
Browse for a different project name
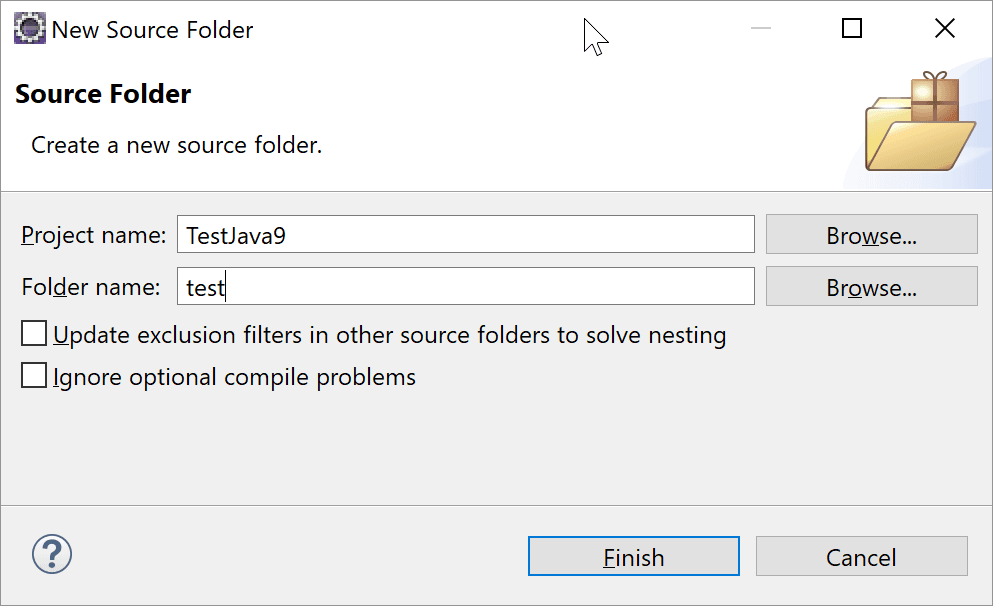pyautogui.click(x=871, y=234)
